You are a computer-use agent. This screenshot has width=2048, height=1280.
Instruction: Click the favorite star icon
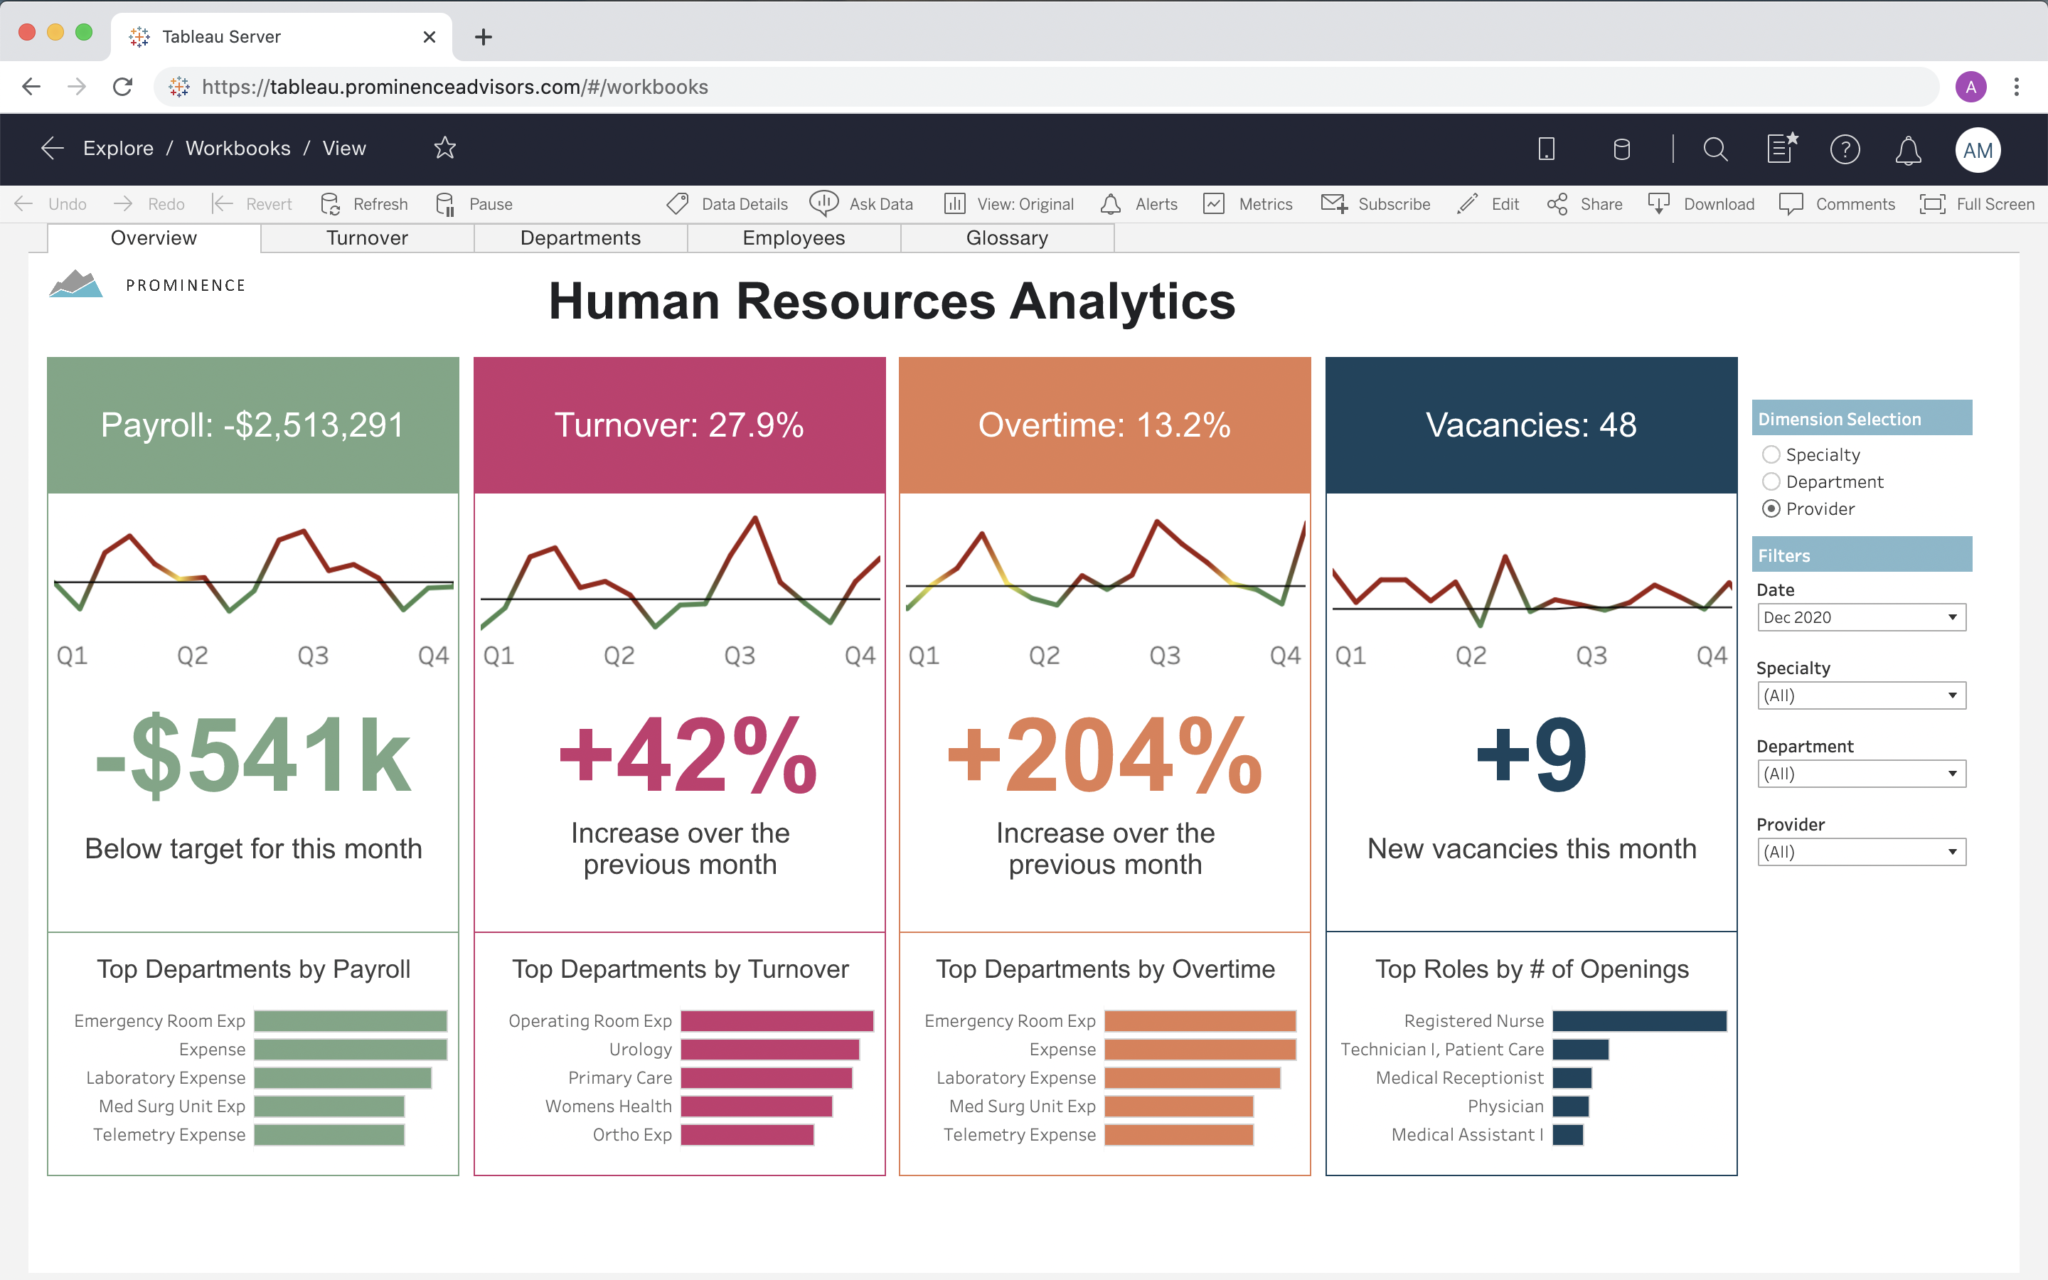(445, 148)
